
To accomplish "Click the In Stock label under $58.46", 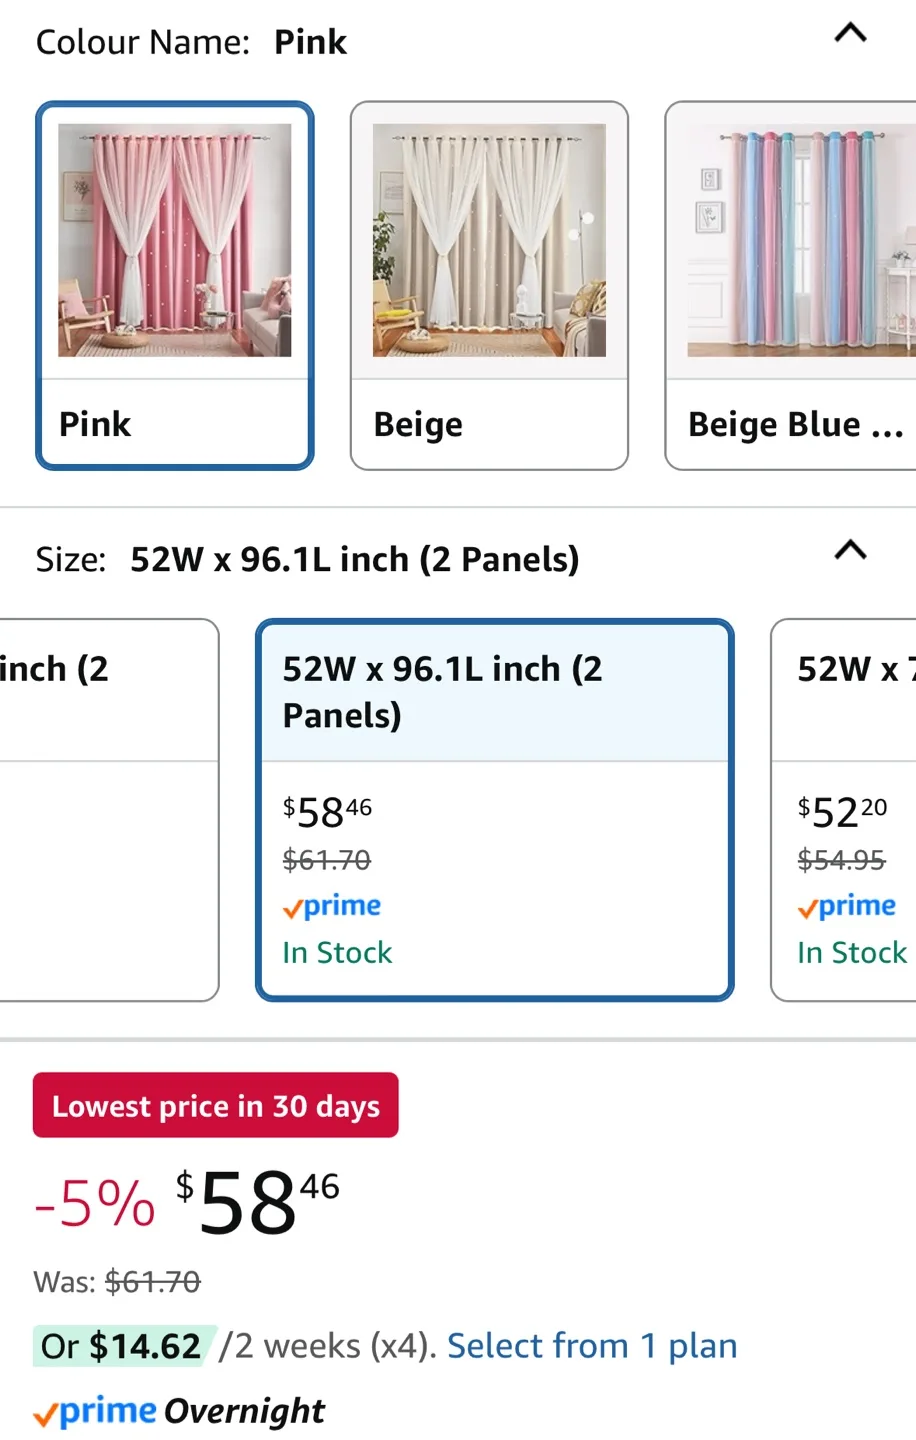I will (x=337, y=952).
